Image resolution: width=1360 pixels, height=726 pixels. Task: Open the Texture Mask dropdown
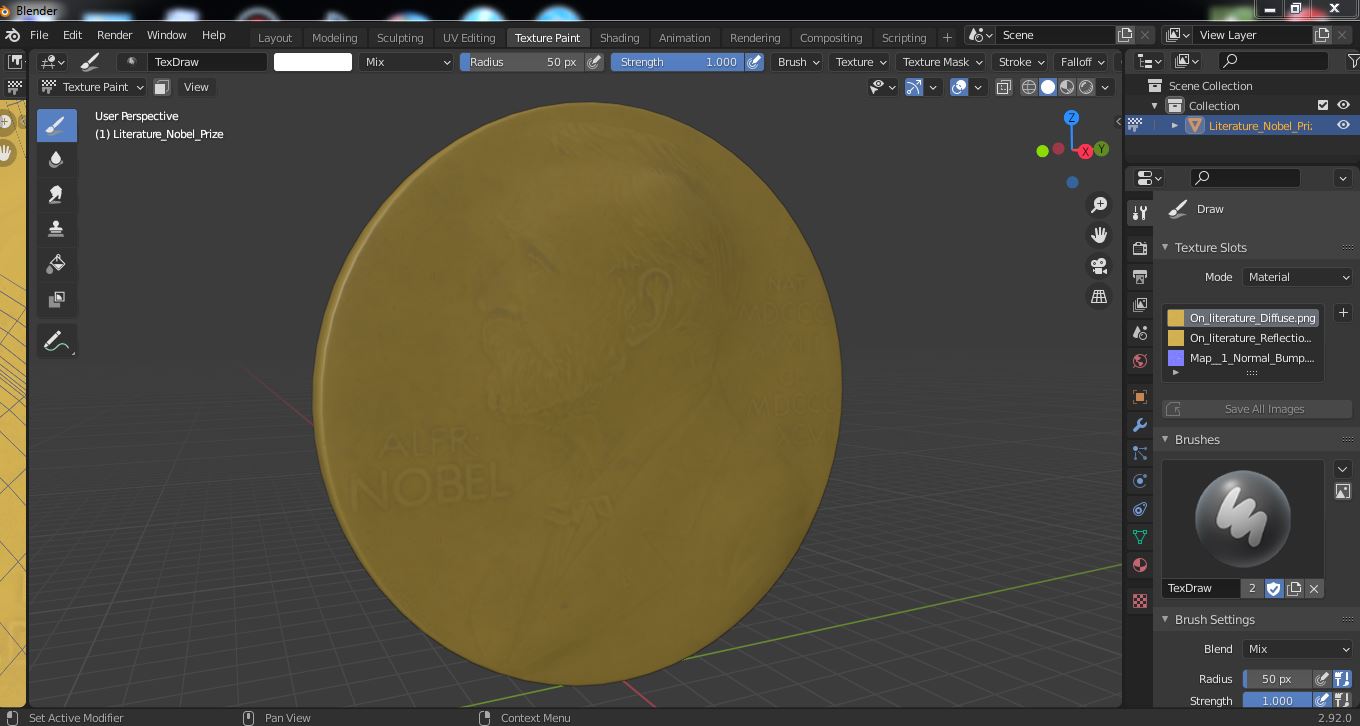point(942,62)
